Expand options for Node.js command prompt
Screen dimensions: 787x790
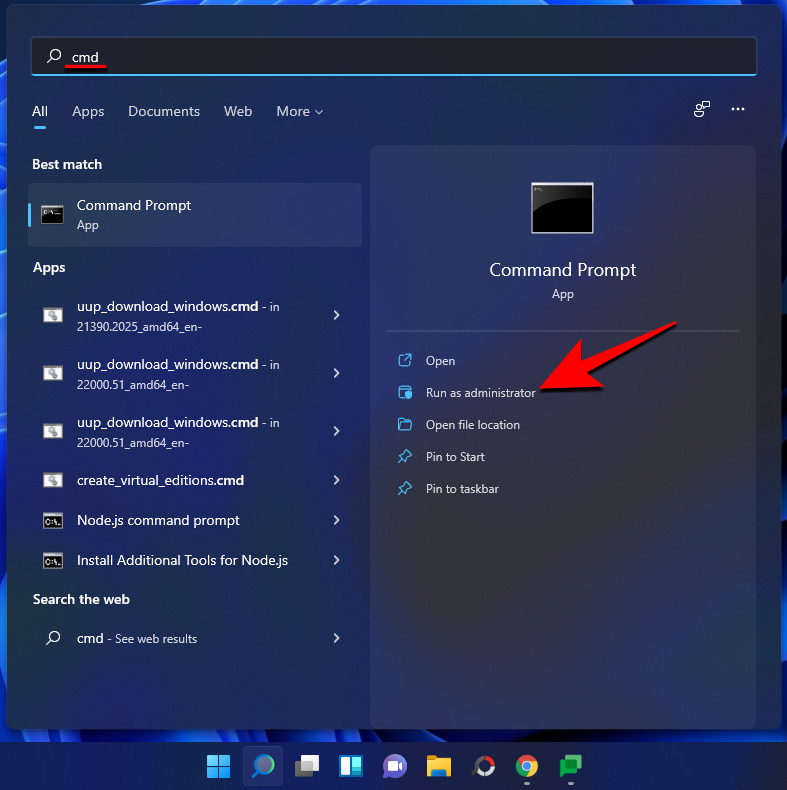[336, 520]
